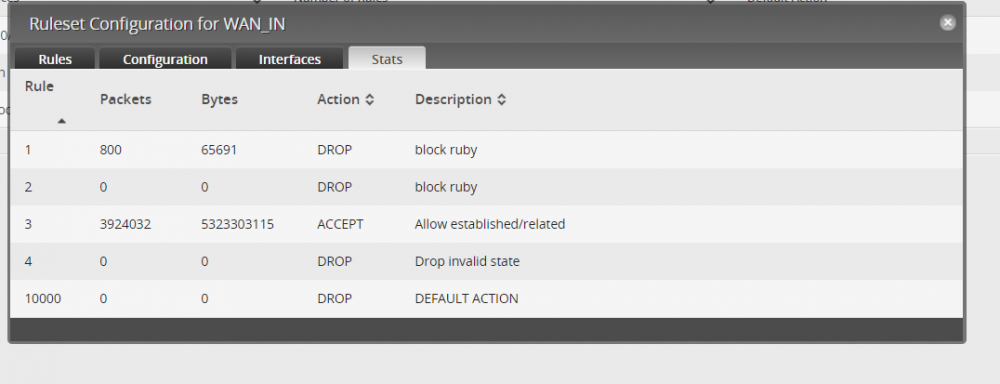
Task: Select the DEFAULT ACTION rule 10000 row
Action: (x=486, y=298)
